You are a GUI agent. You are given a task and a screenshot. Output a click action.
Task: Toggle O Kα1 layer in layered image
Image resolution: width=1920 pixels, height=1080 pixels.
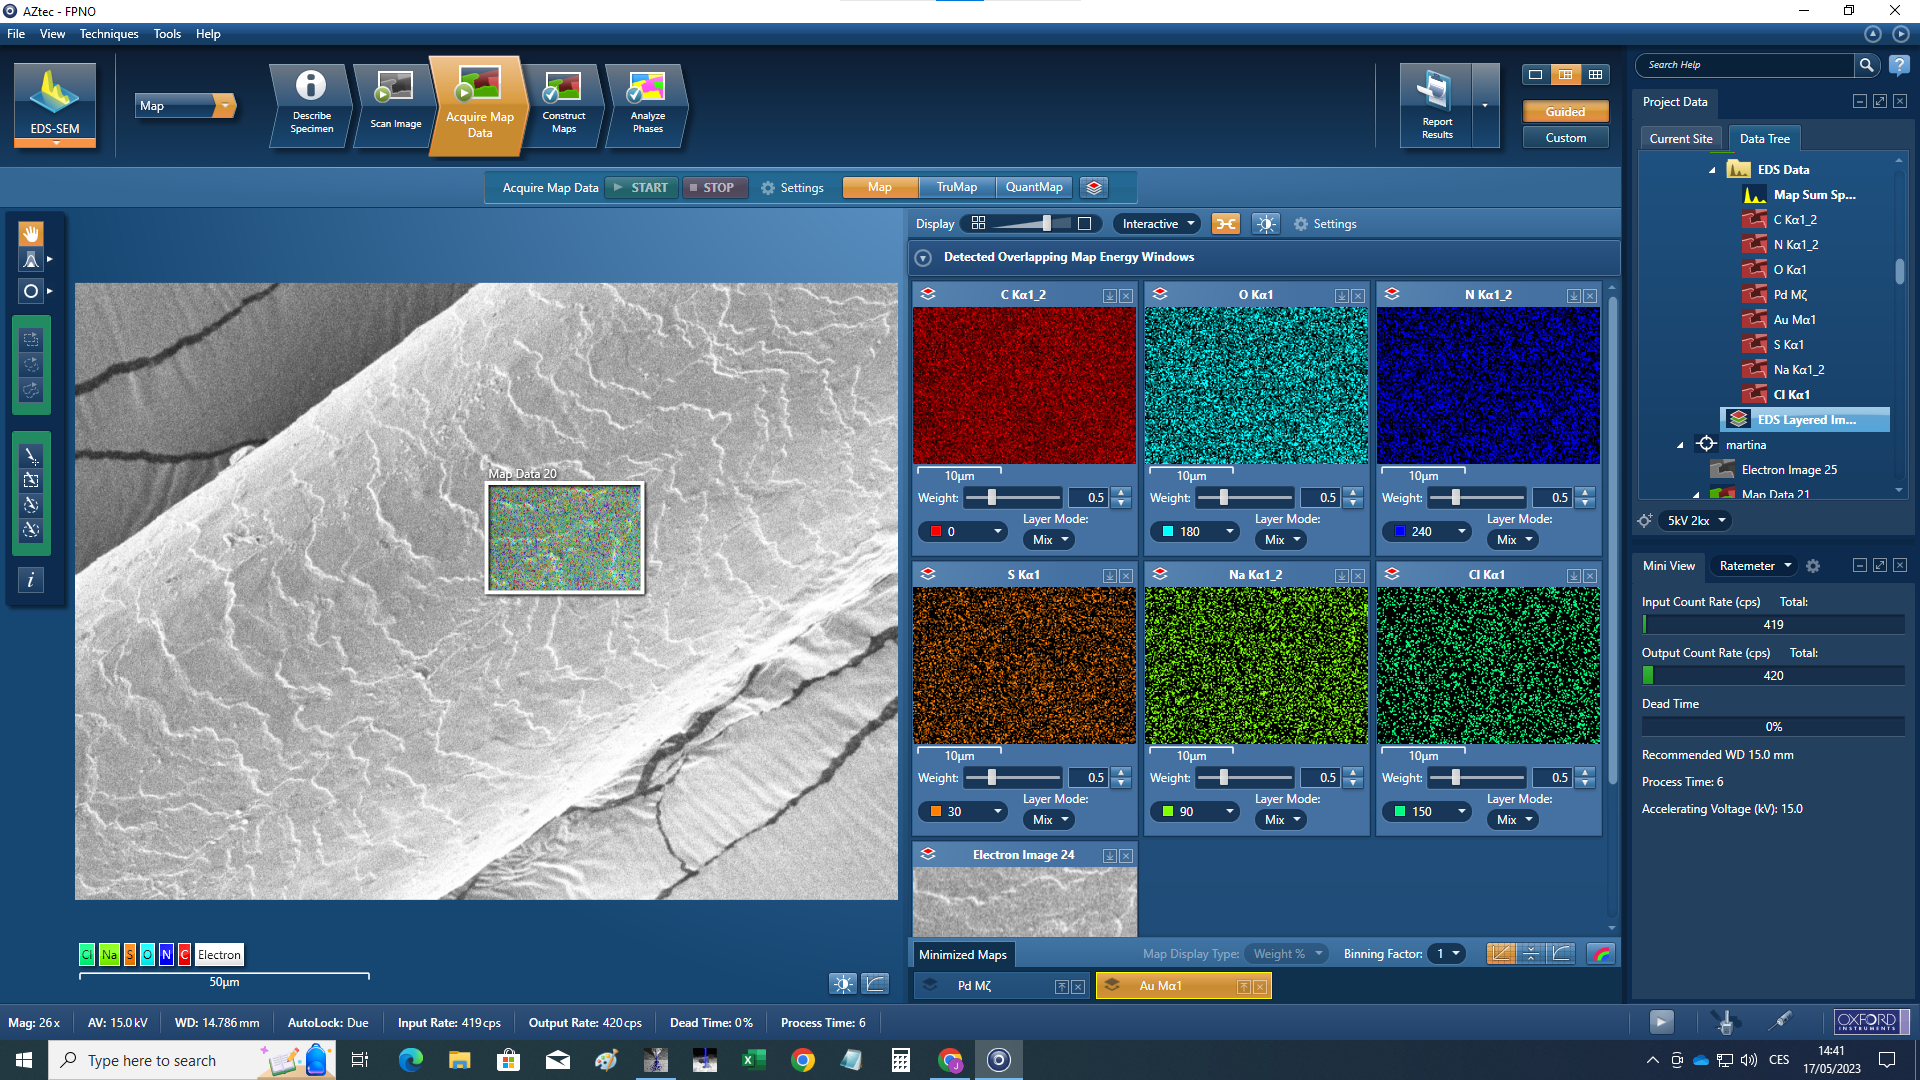(1160, 294)
